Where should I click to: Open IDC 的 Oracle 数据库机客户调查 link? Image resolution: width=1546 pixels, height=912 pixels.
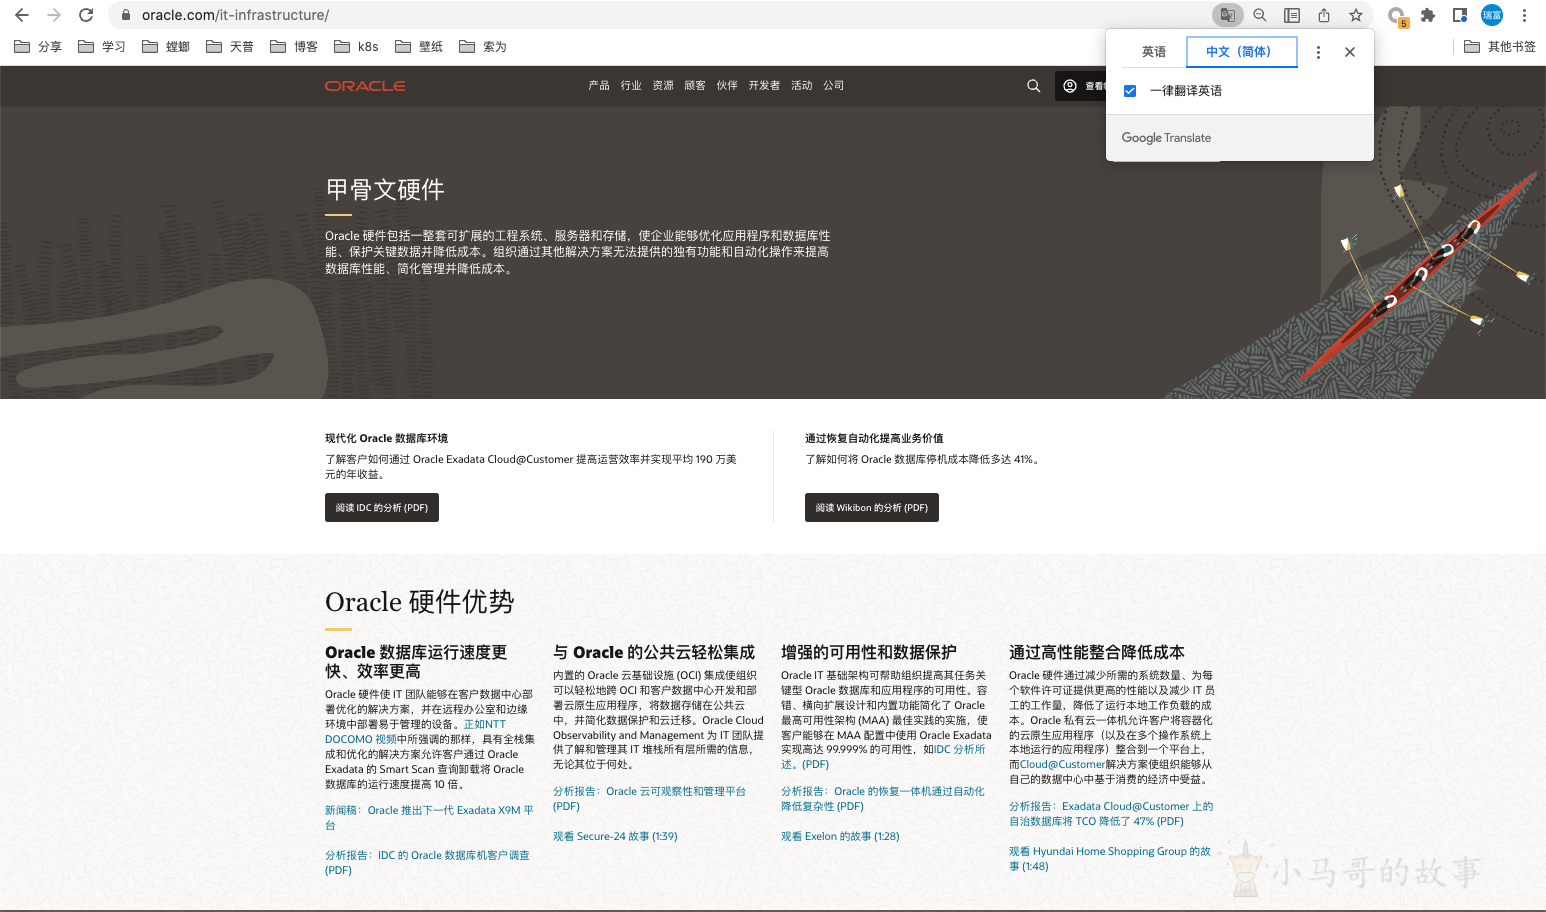click(x=427, y=863)
